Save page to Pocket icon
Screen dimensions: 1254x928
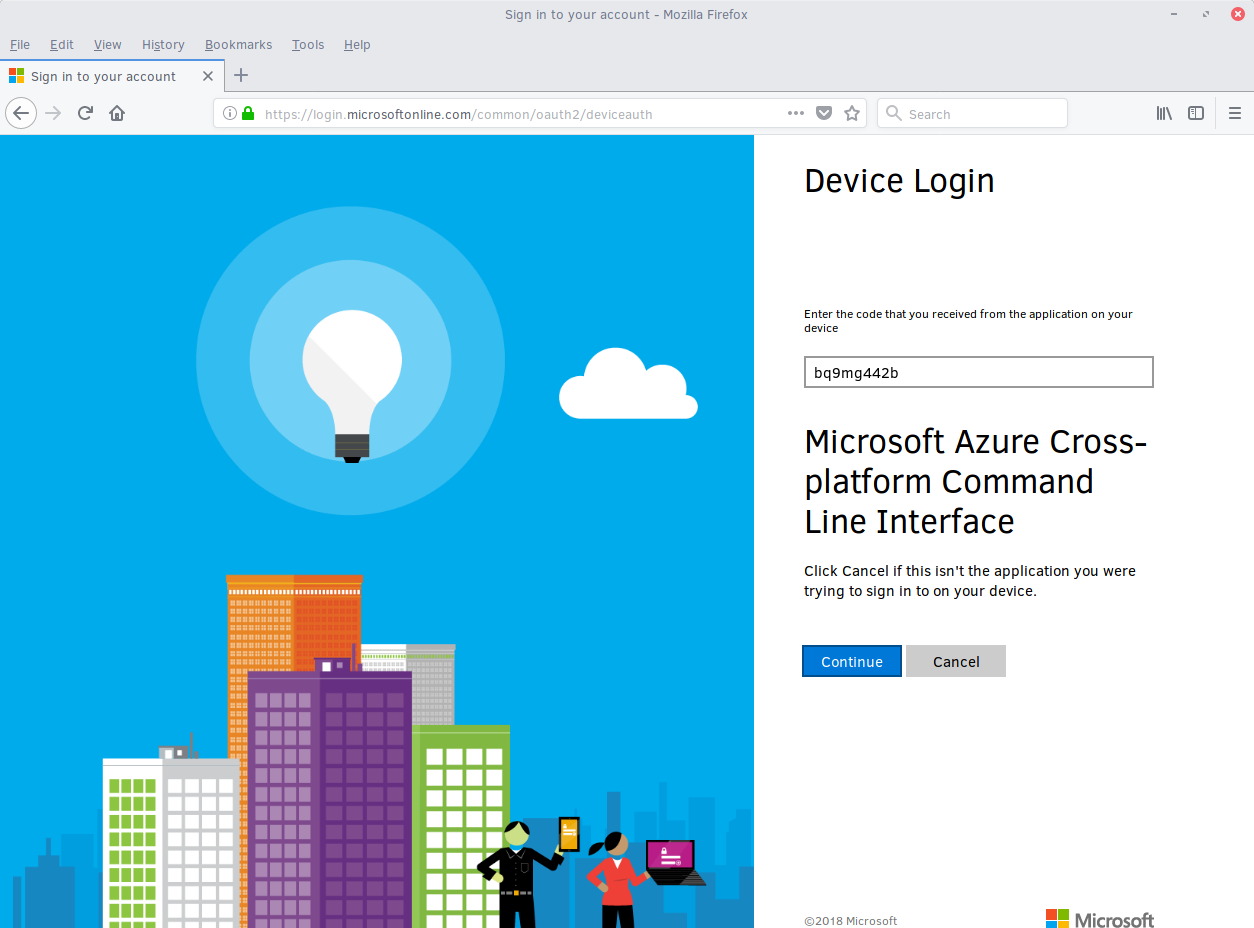(x=824, y=113)
